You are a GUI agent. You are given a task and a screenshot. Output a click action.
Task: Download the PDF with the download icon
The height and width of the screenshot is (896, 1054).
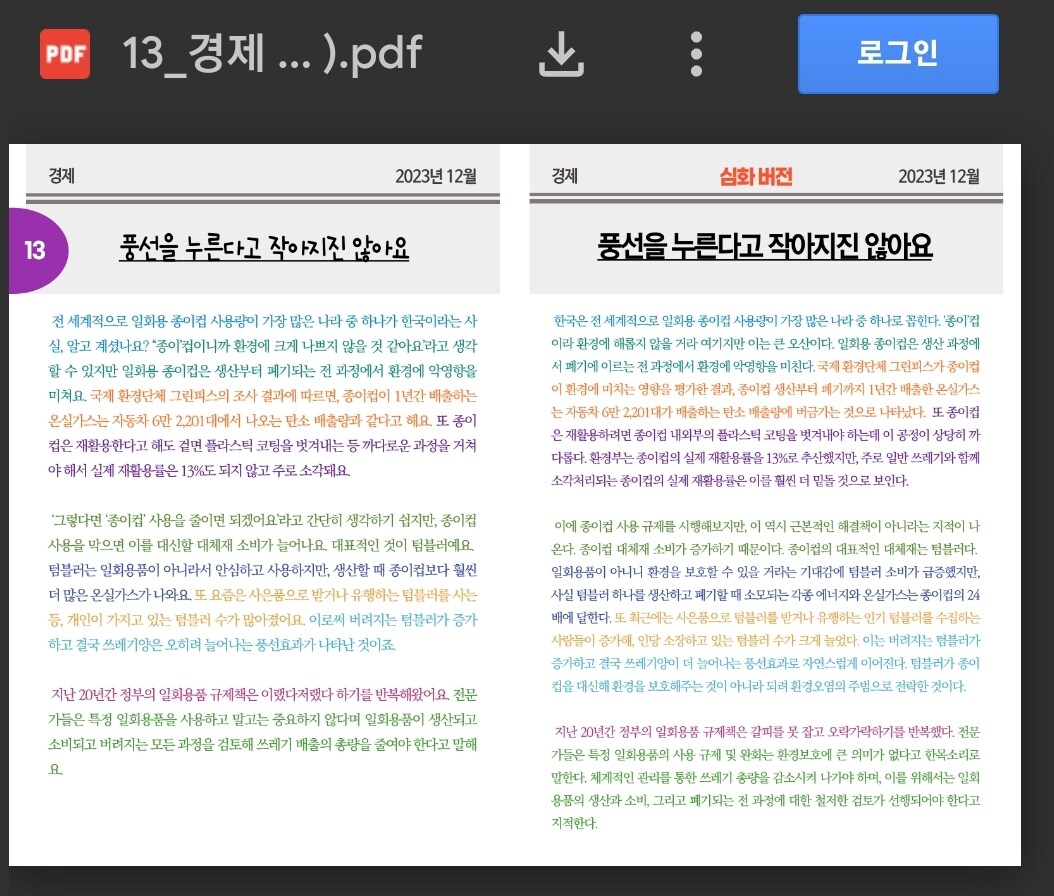pos(561,54)
